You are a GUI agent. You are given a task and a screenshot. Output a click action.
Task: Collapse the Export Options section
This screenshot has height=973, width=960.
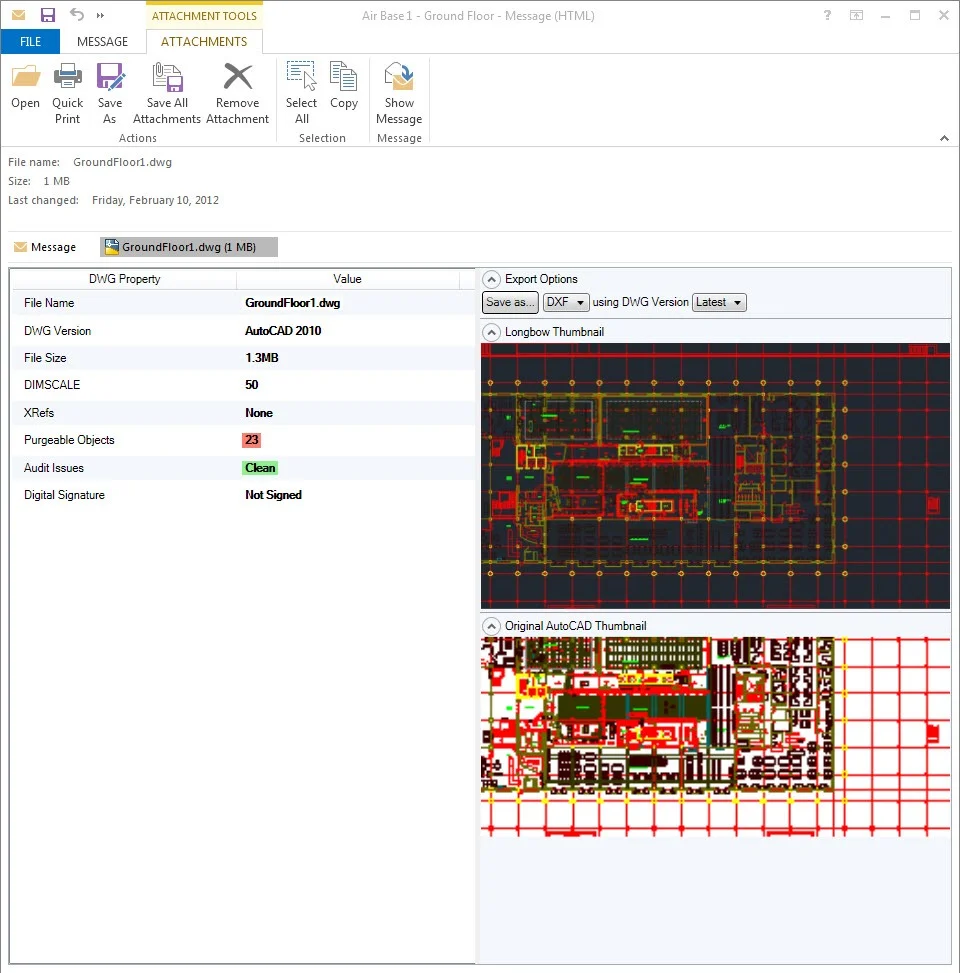tap(491, 280)
